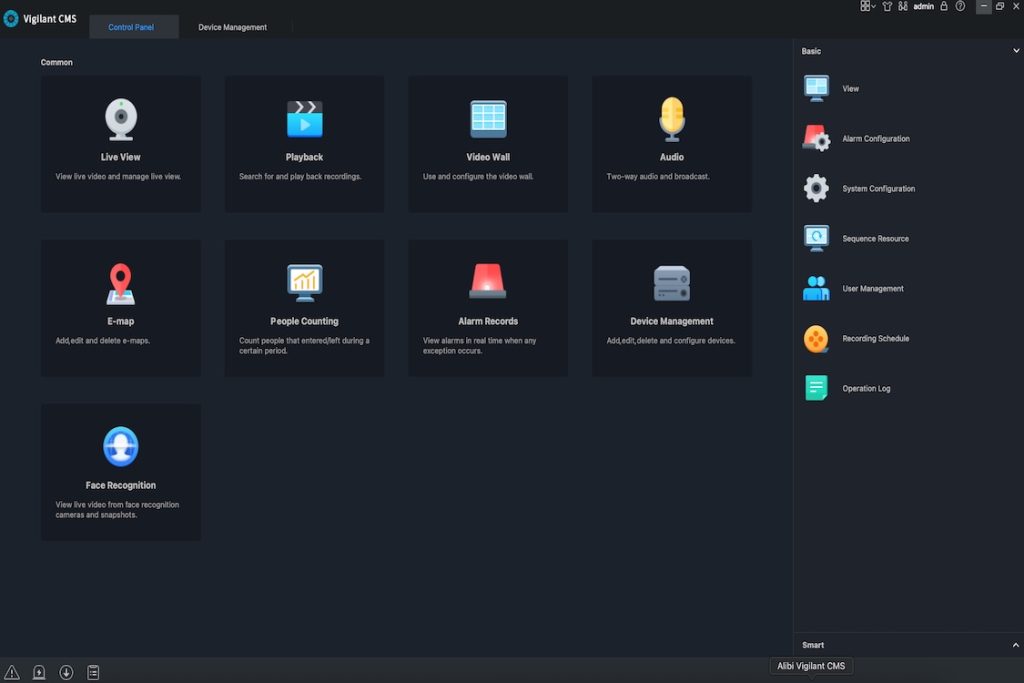
Task: Click the Device Management server icon tile
Action: click(x=672, y=283)
